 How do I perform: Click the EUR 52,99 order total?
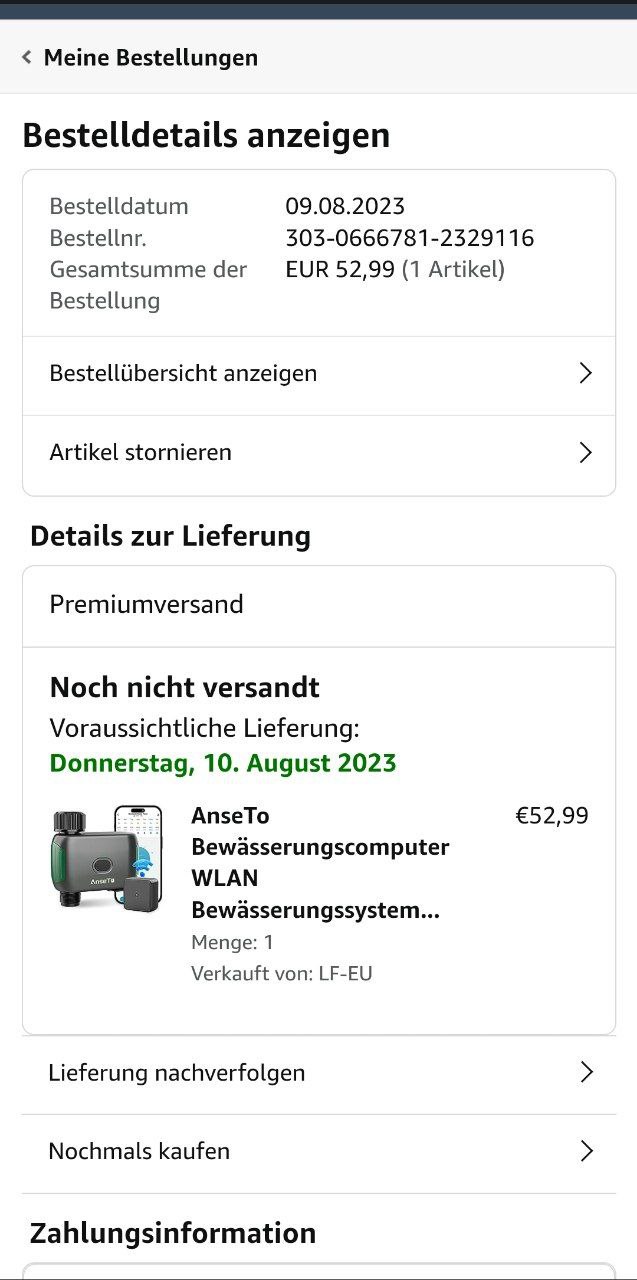pos(340,270)
